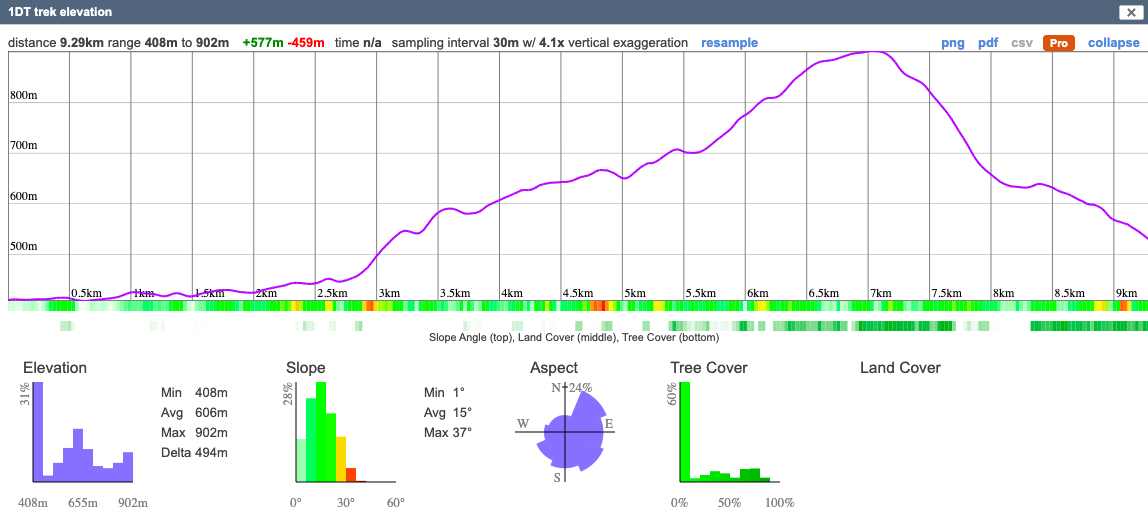Click the tallest bar in Elevation histogram
The image size is (1148, 514).
point(38,432)
